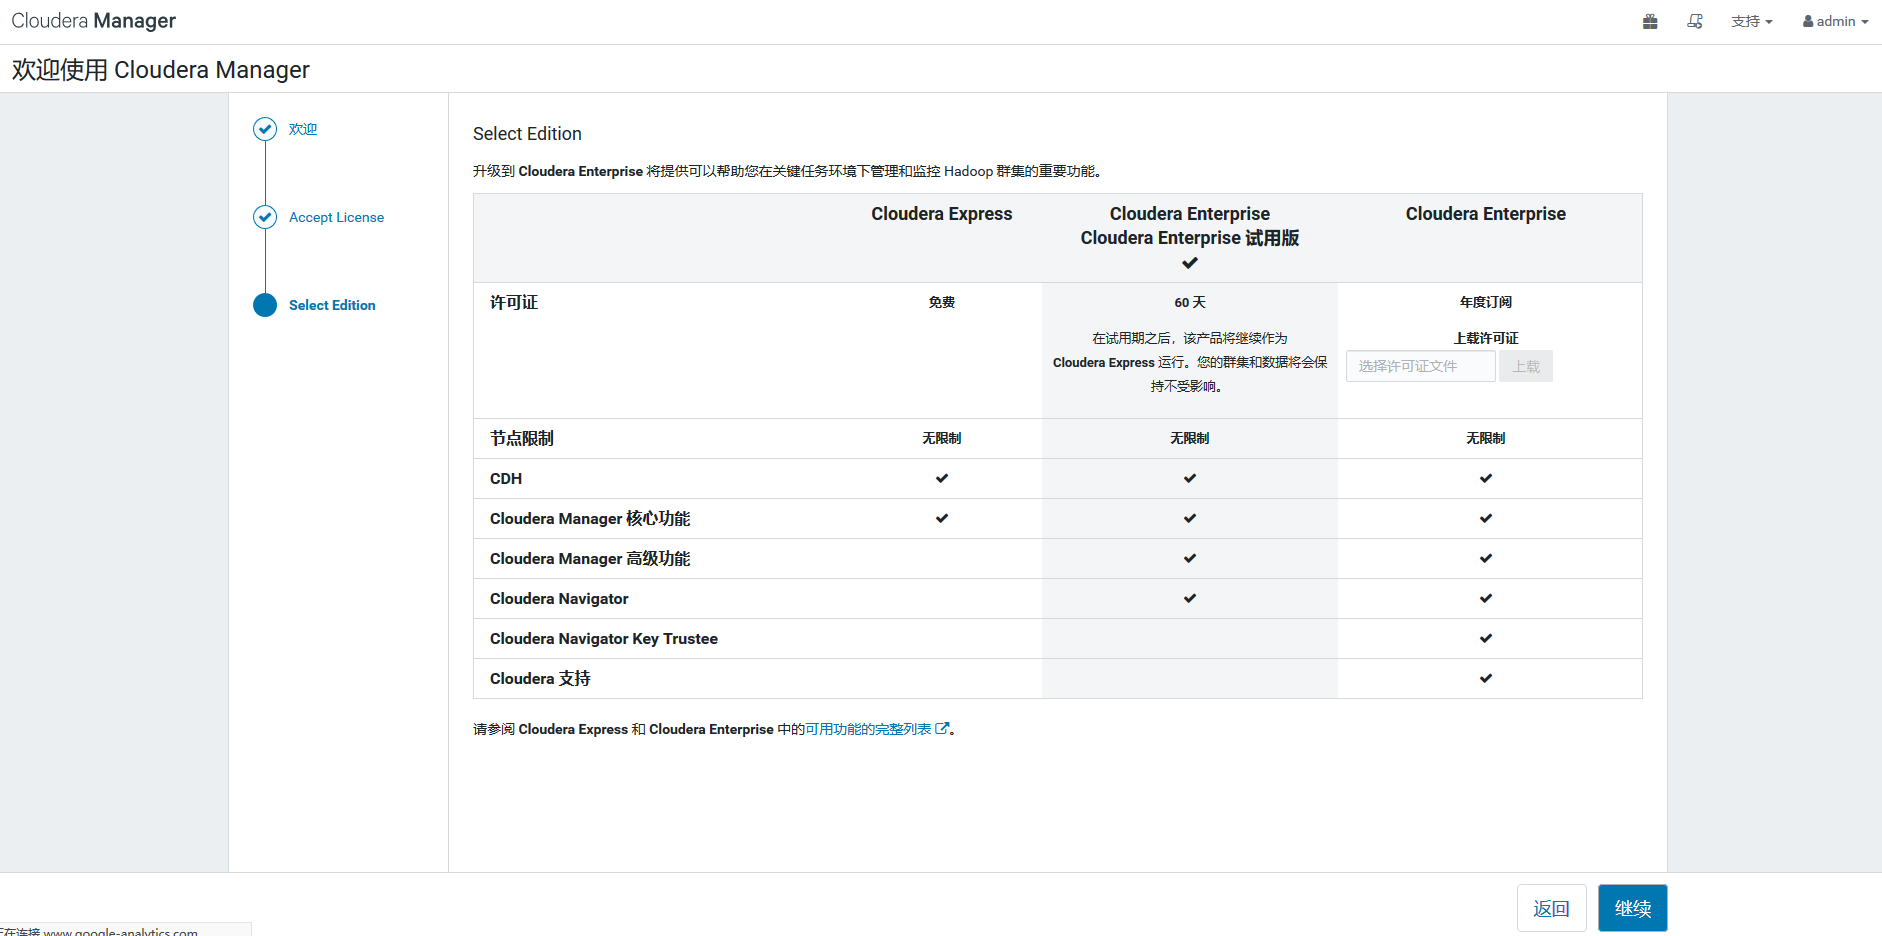The image size is (1882, 936).
Task: Click the 60 天 trial duration cell
Action: coord(1190,302)
